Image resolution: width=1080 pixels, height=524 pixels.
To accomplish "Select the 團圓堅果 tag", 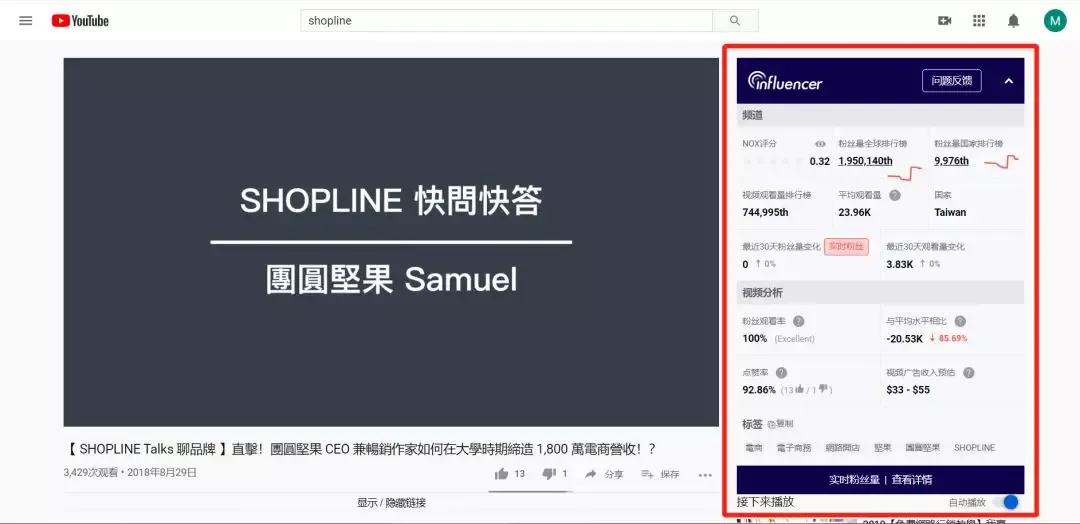I will pyautogui.click(x=922, y=448).
